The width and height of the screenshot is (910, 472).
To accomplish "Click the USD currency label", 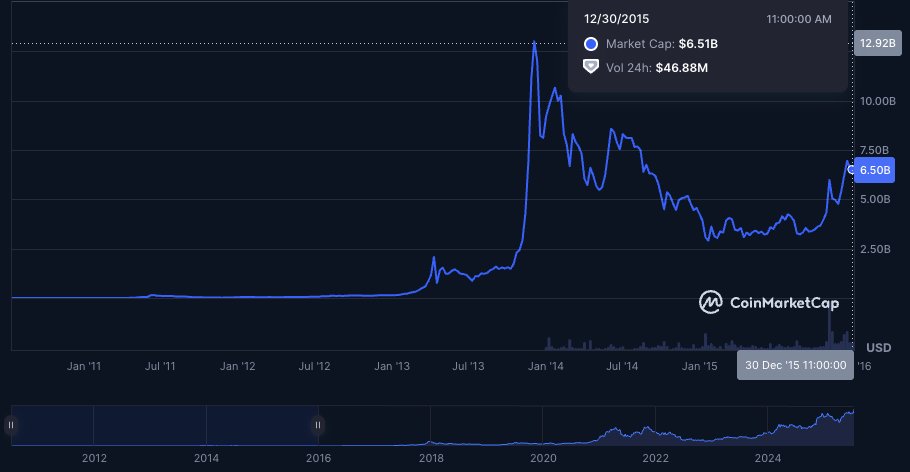I will click(879, 348).
